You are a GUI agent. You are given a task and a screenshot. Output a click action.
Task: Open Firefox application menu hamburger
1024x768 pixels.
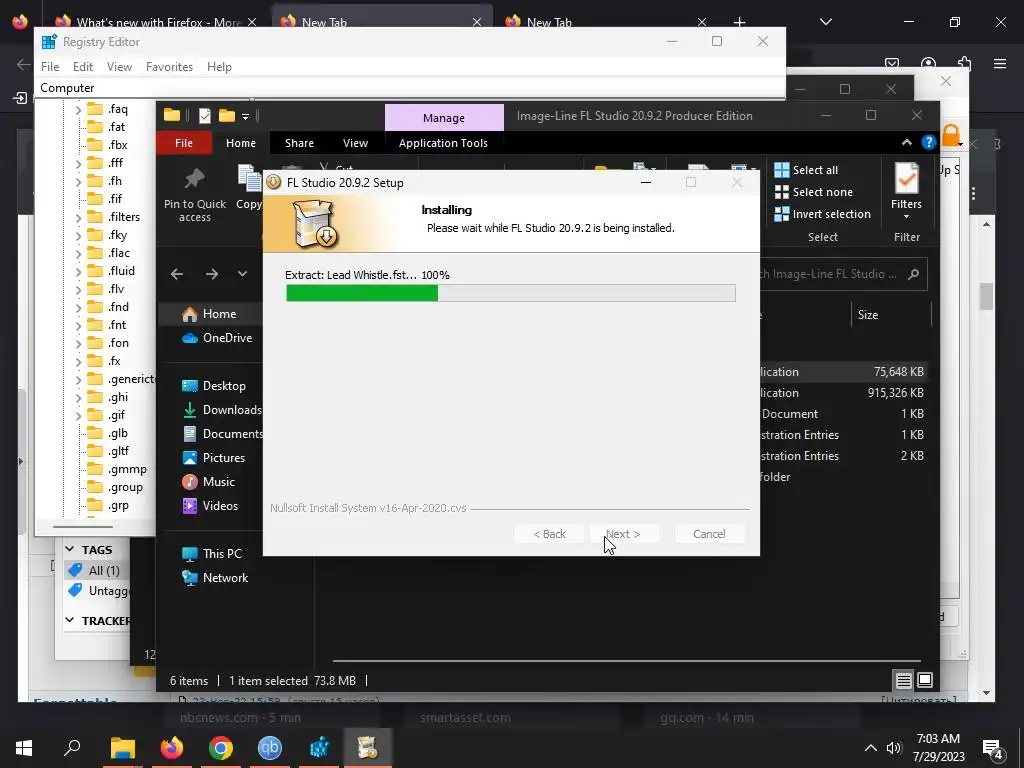[1000, 63]
